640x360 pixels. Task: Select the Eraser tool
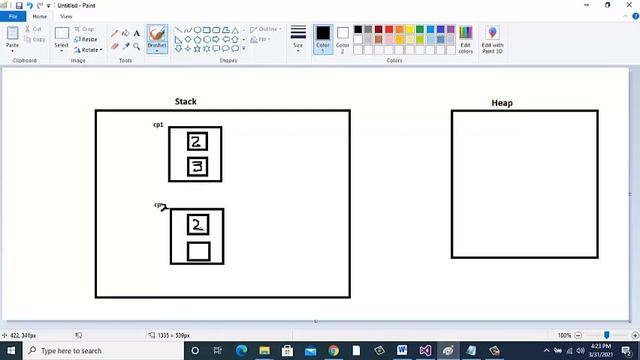115,46
